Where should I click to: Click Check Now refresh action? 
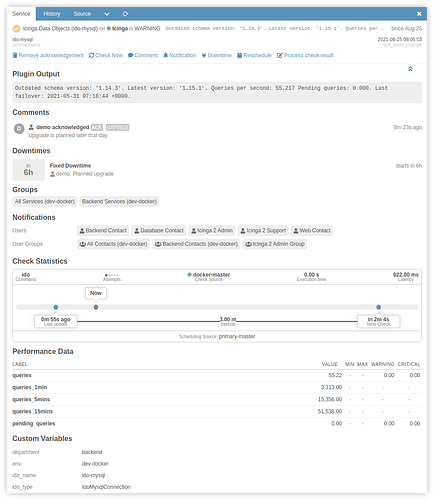click(x=106, y=55)
